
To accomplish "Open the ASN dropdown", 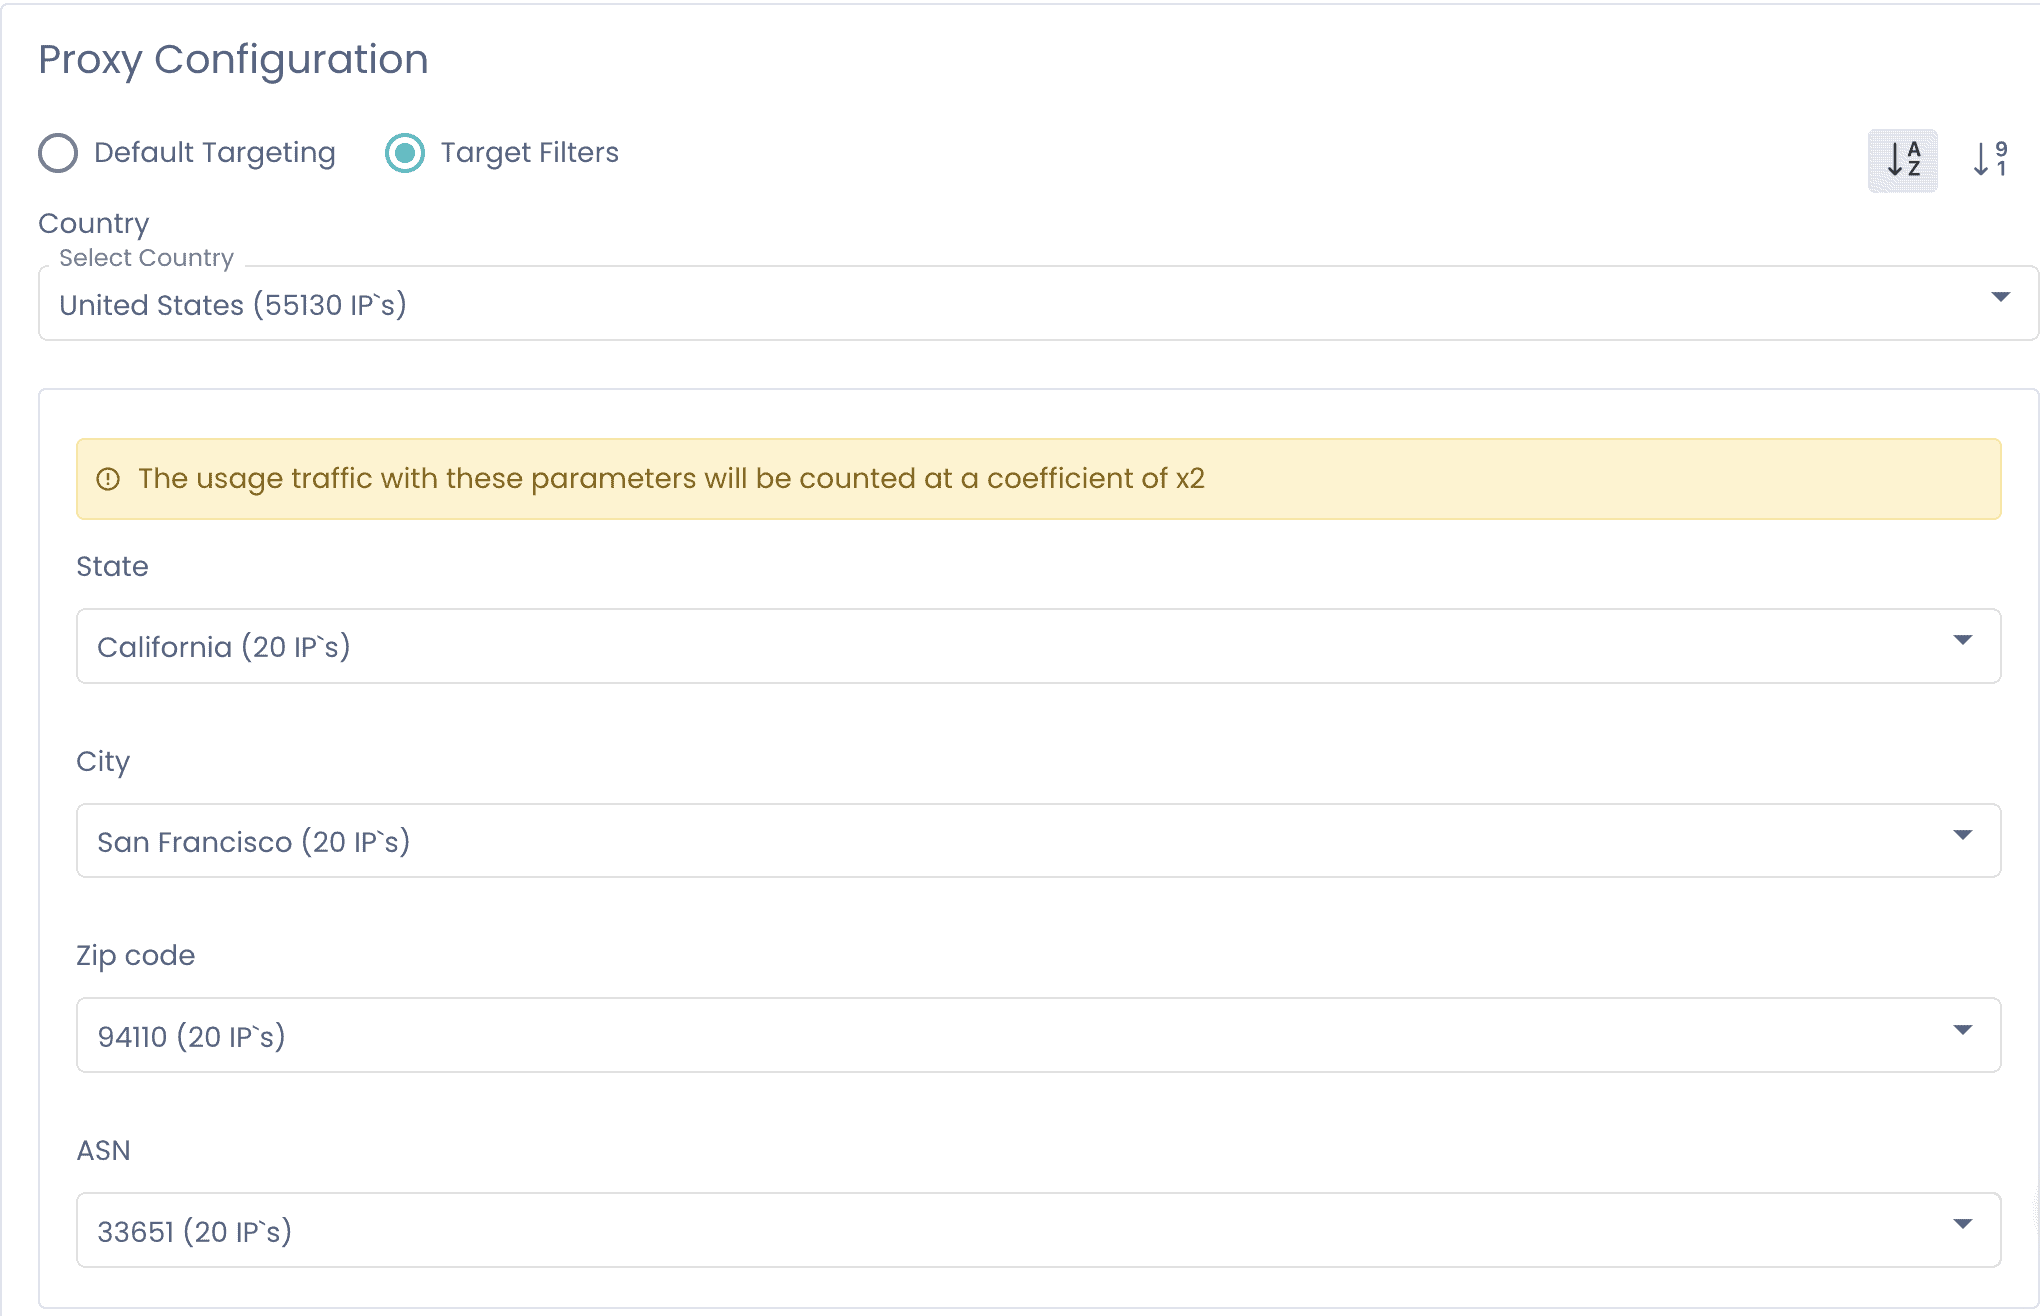I will point(1962,1225).
